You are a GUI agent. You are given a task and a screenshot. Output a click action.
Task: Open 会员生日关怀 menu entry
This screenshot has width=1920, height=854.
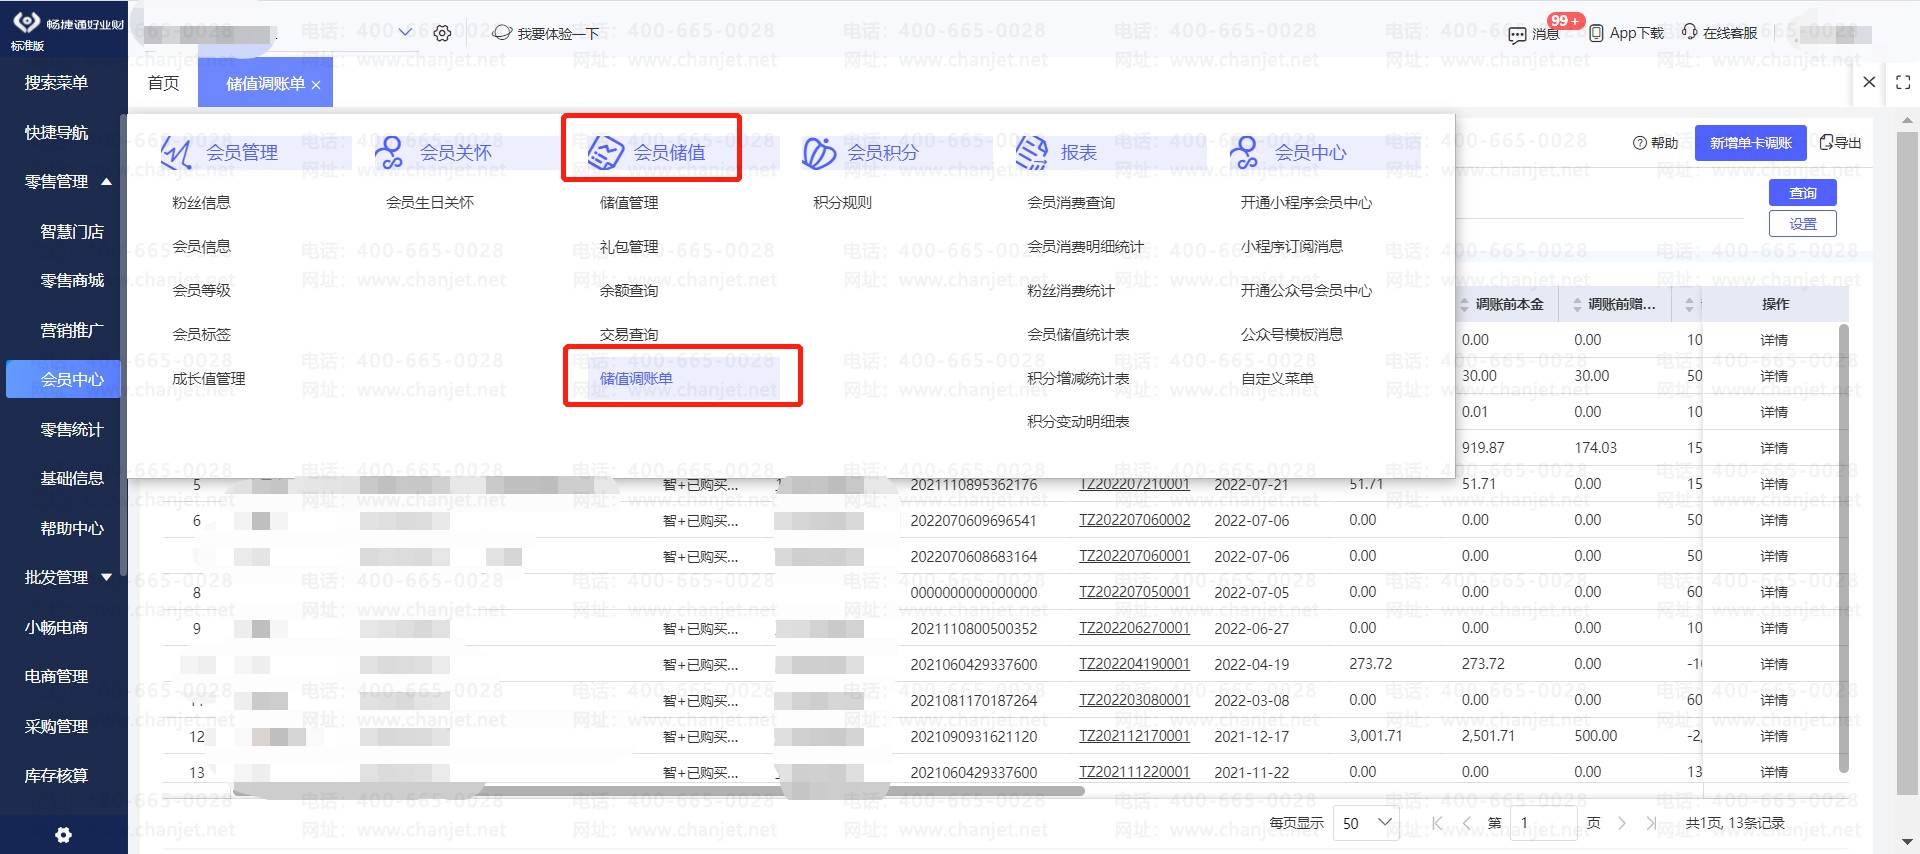(430, 202)
